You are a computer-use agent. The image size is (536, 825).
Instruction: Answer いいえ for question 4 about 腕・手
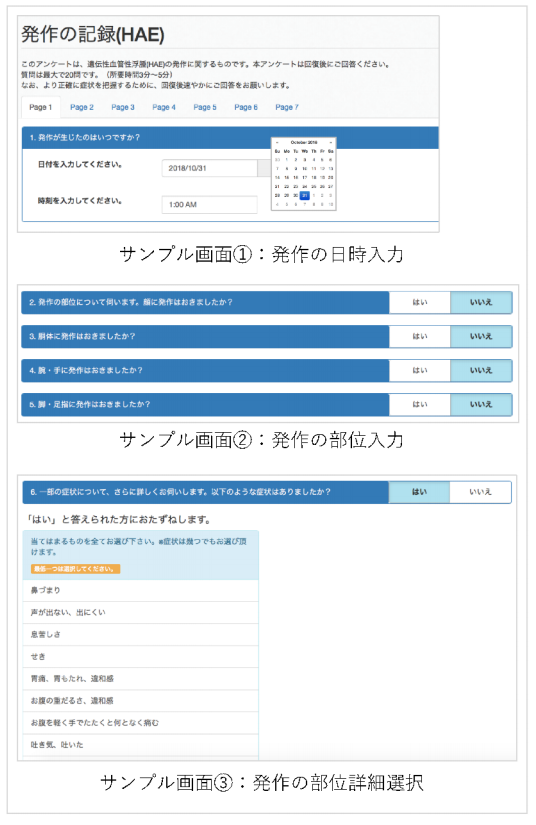click(481, 370)
